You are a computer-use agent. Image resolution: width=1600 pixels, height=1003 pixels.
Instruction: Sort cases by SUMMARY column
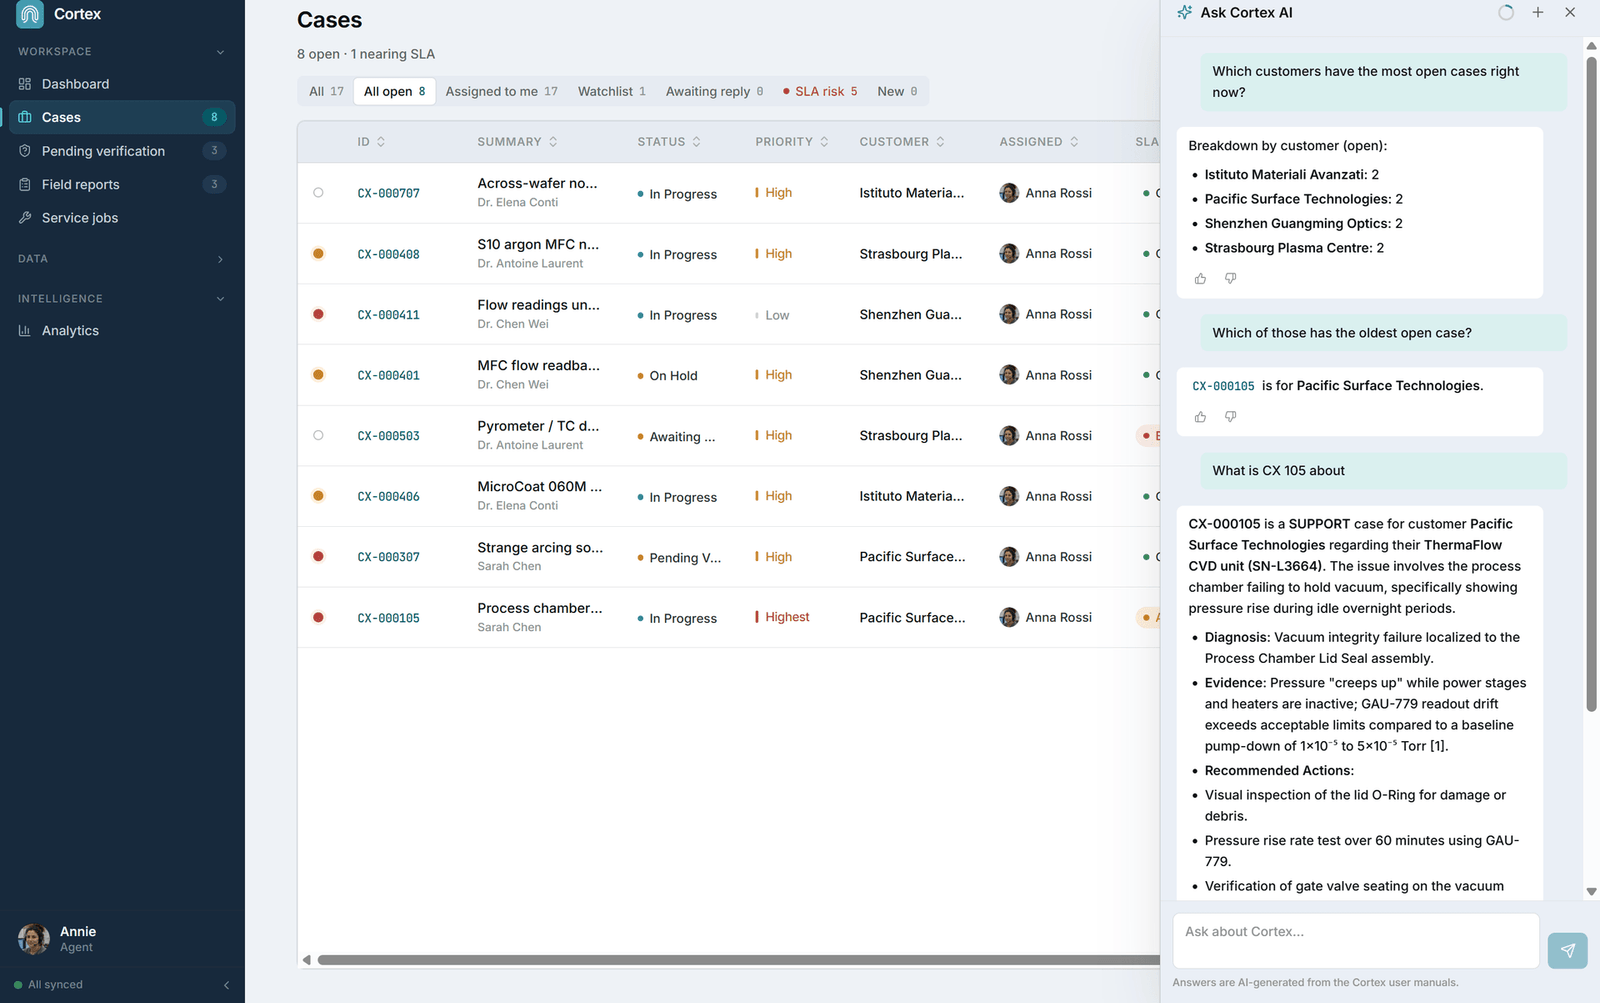coord(517,142)
